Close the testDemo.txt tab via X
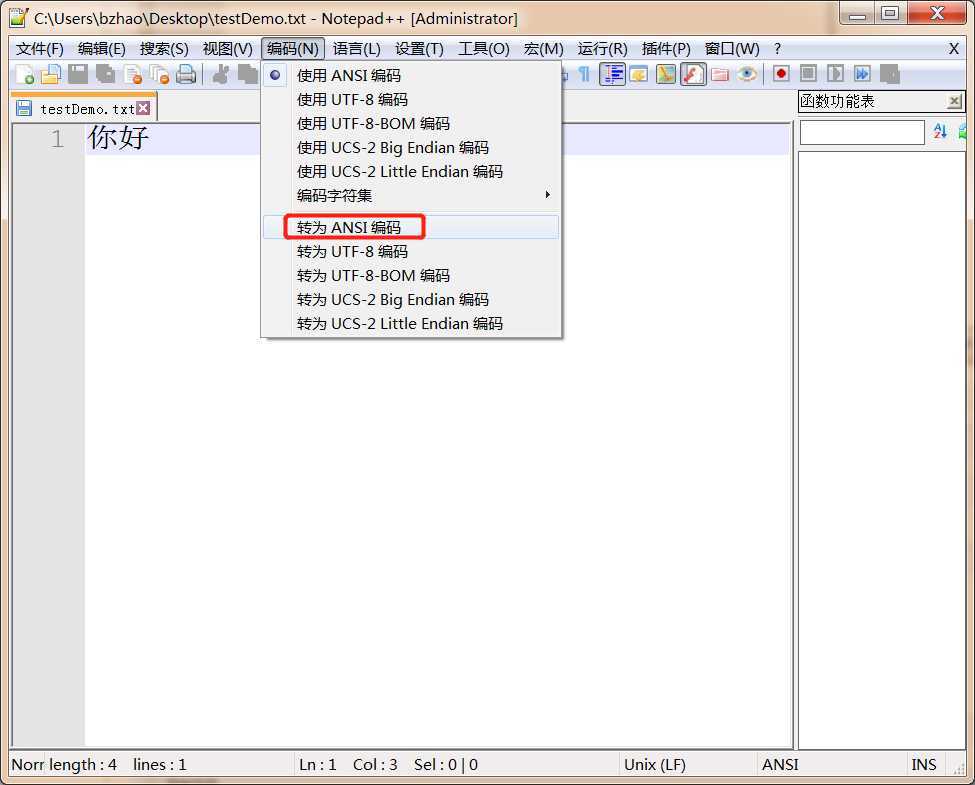Image resolution: width=975 pixels, height=785 pixels. [144, 108]
